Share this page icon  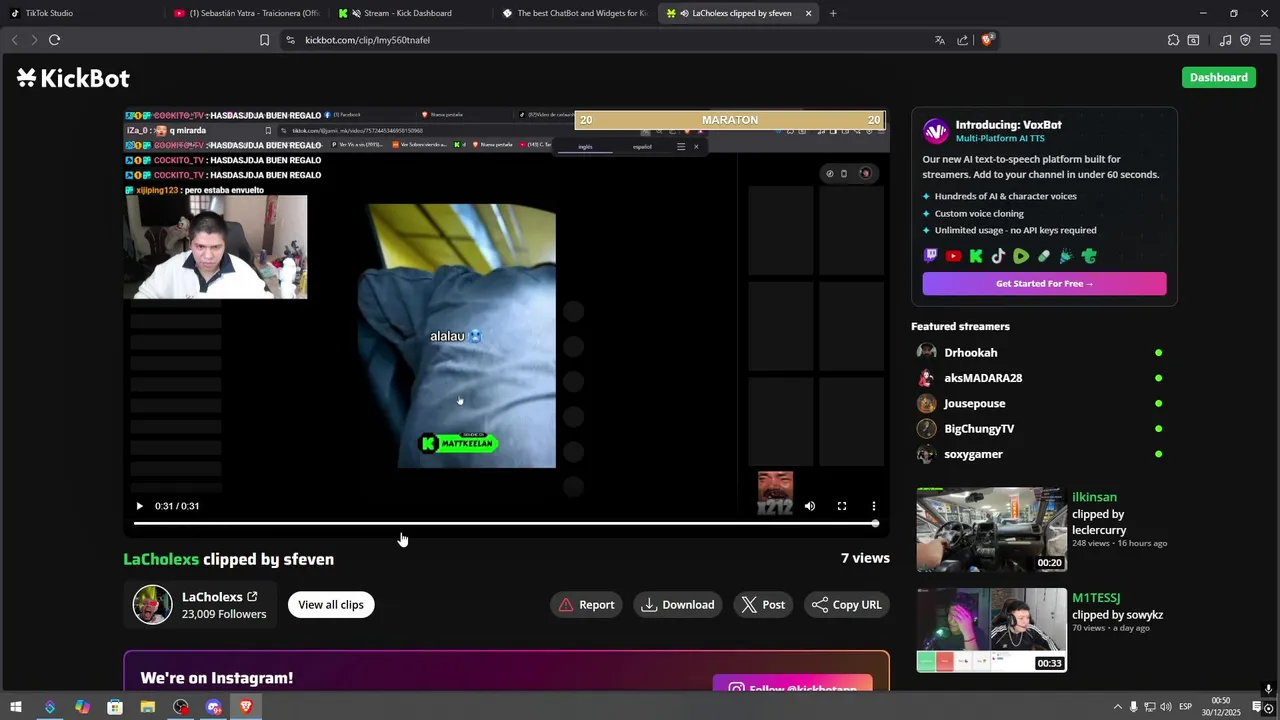tap(962, 40)
